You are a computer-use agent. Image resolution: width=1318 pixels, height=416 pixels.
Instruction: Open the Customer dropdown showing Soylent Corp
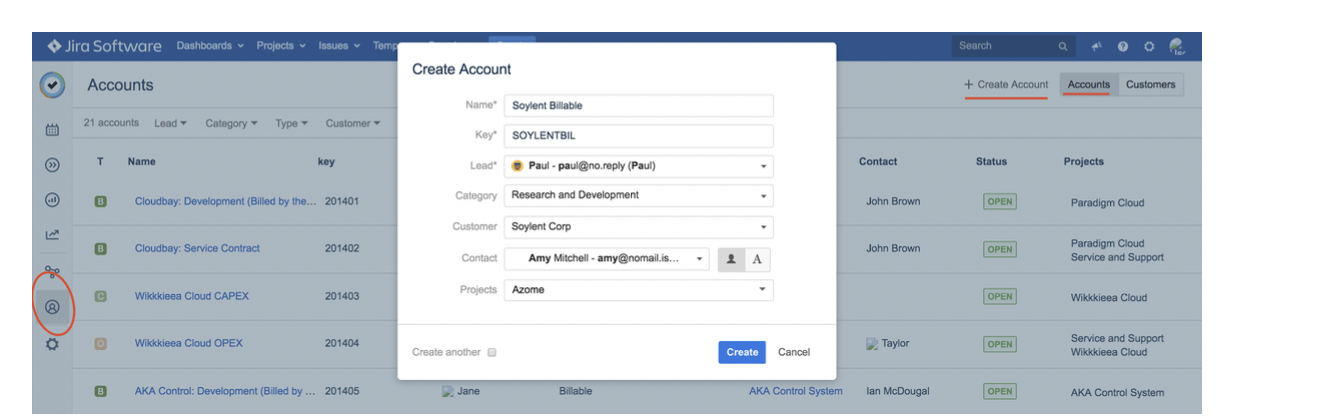(x=638, y=227)
